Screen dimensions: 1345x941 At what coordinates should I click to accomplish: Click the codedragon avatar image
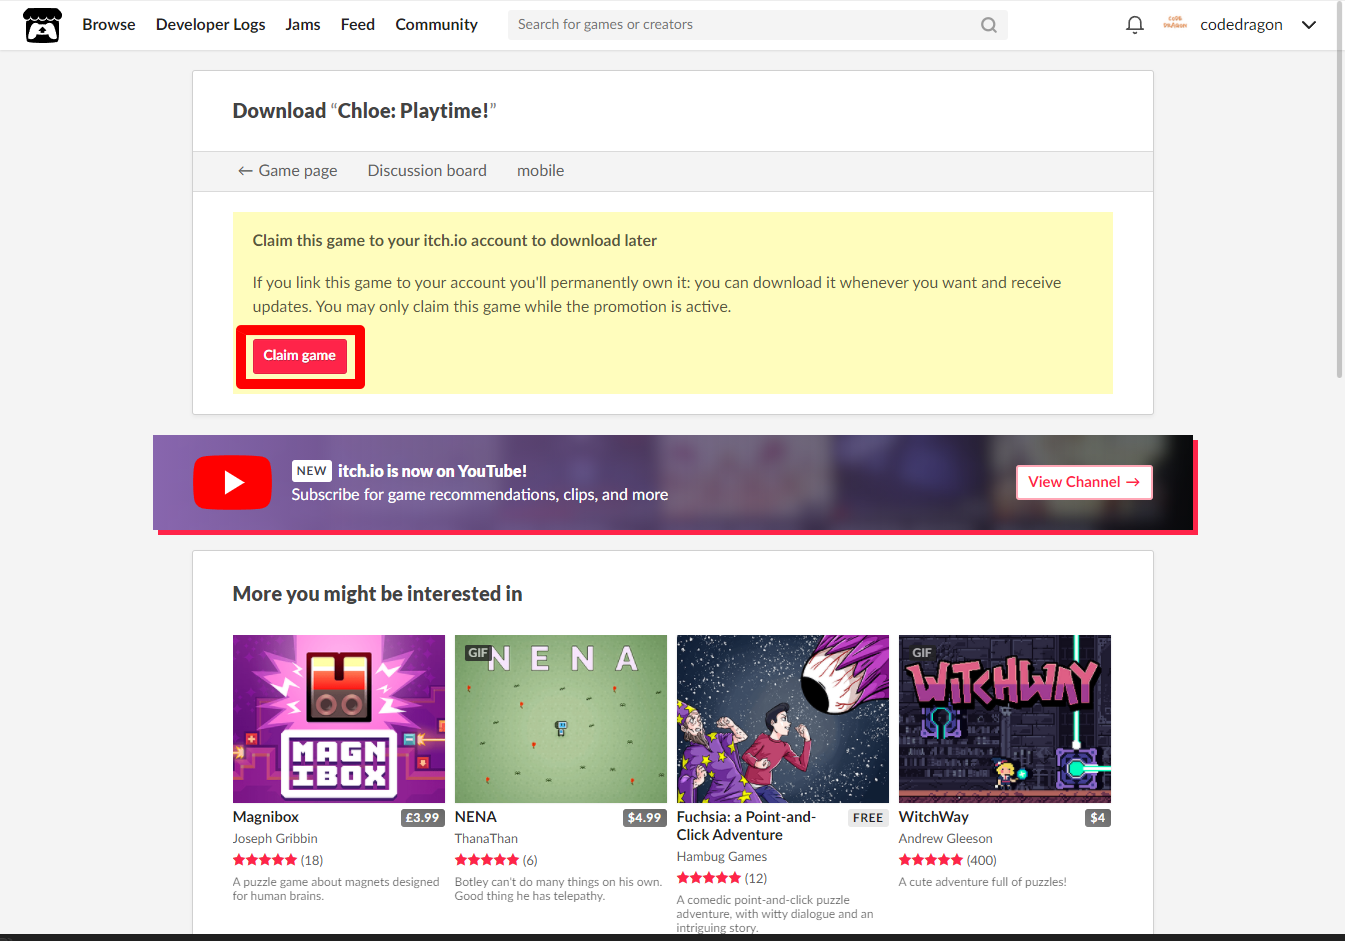[x=1175, y=24]
